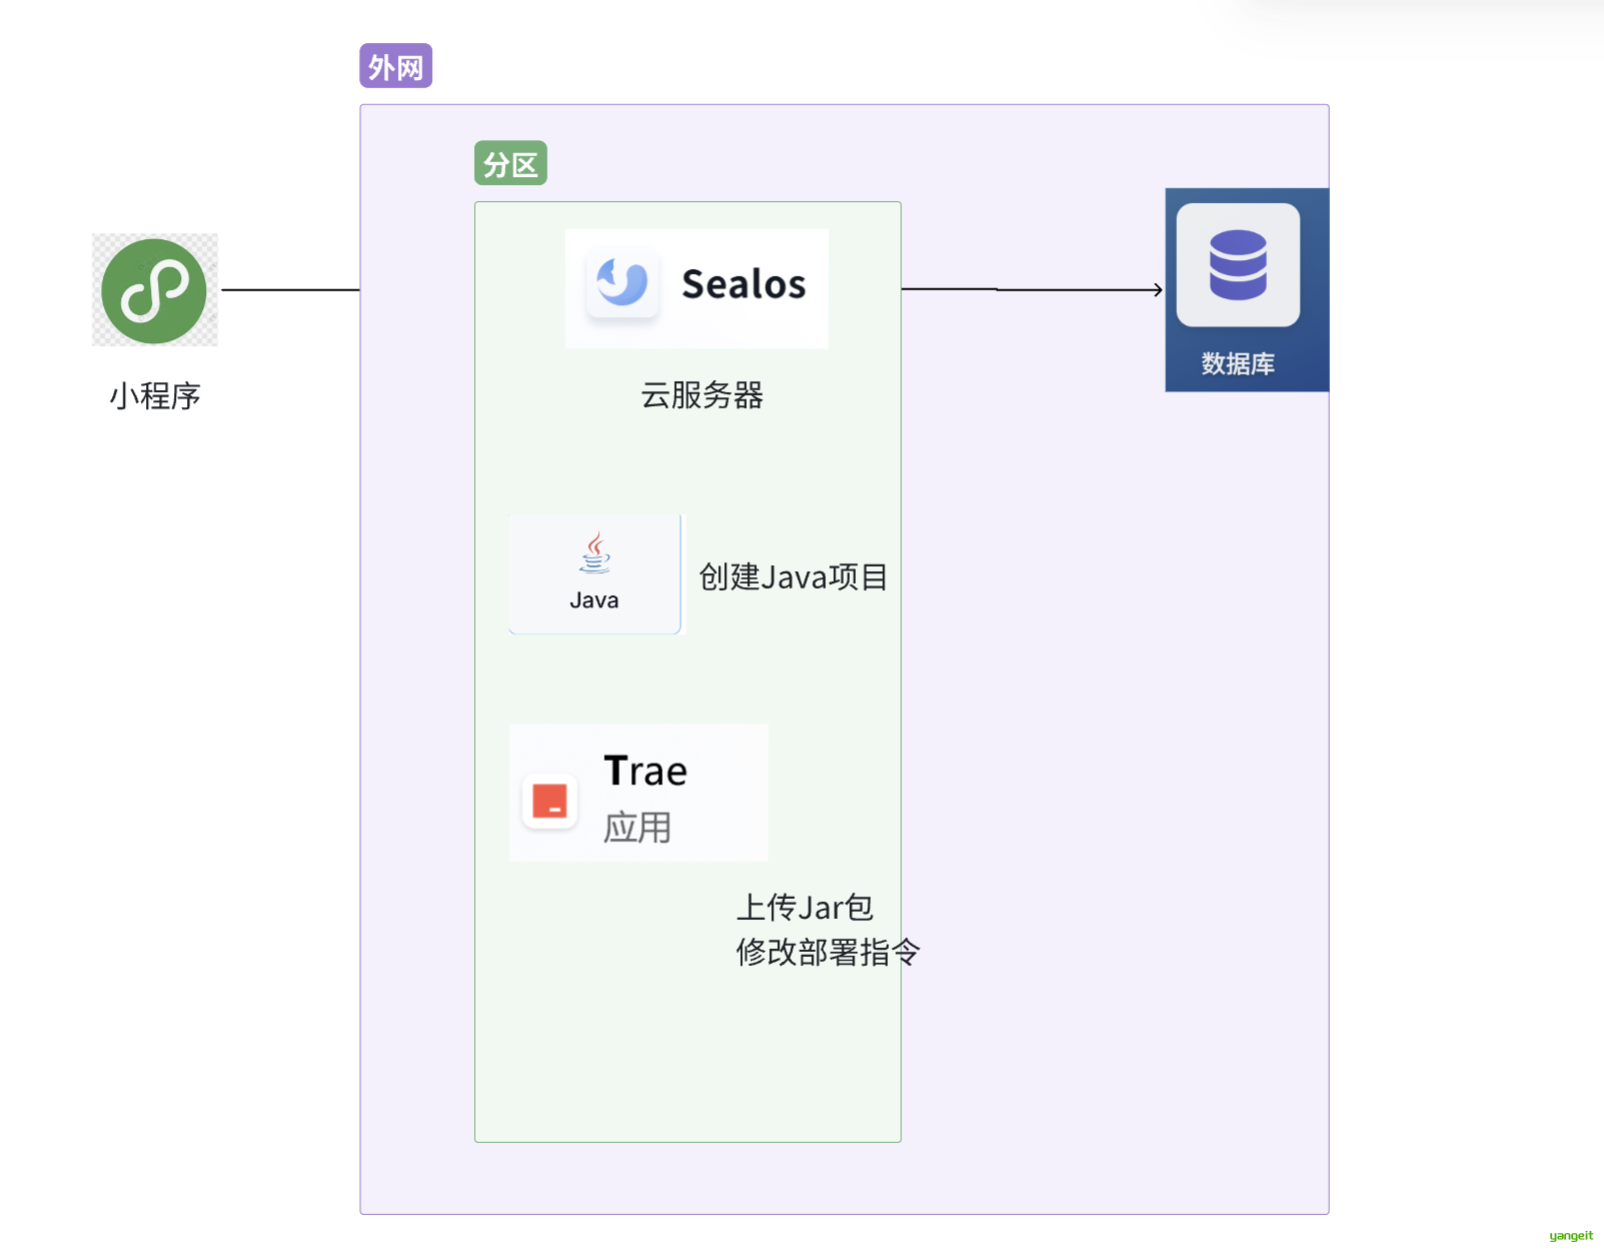1604x1252 pixels.
Task: Select the 修改部署指令 text line
Action: [x=828, y=952]
